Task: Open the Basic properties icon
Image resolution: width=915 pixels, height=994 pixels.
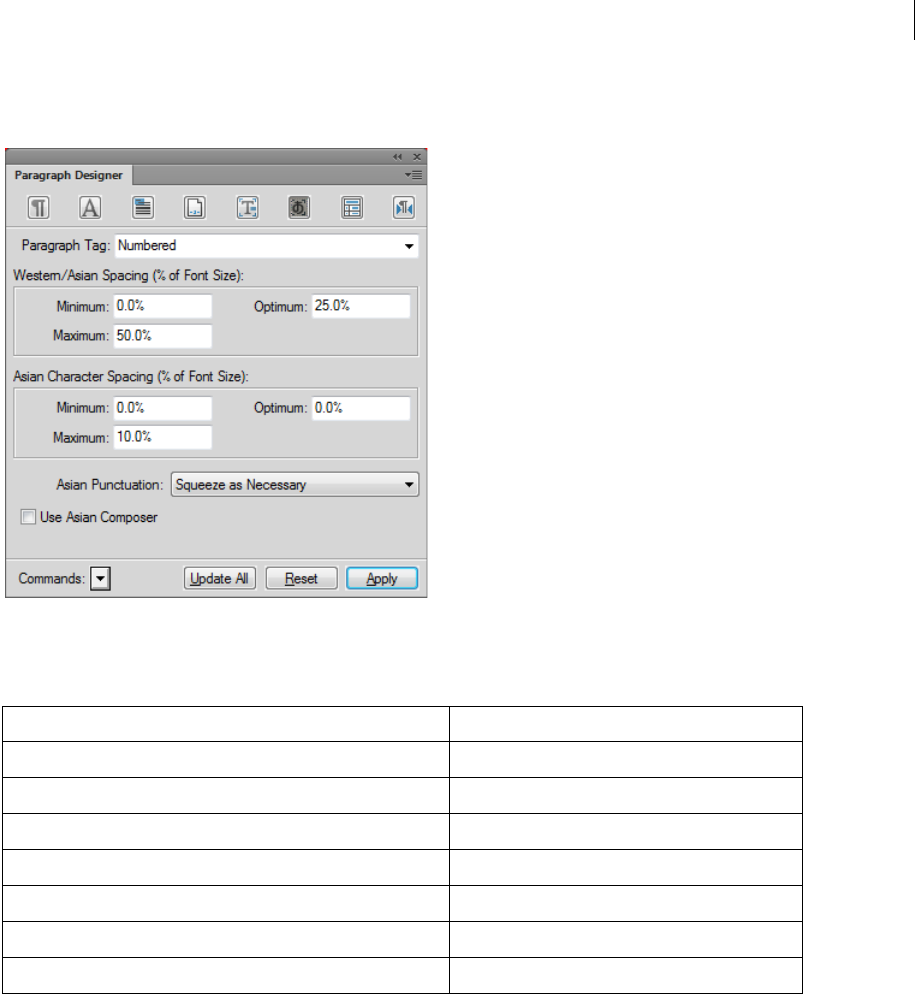Action: click(39, 207)
